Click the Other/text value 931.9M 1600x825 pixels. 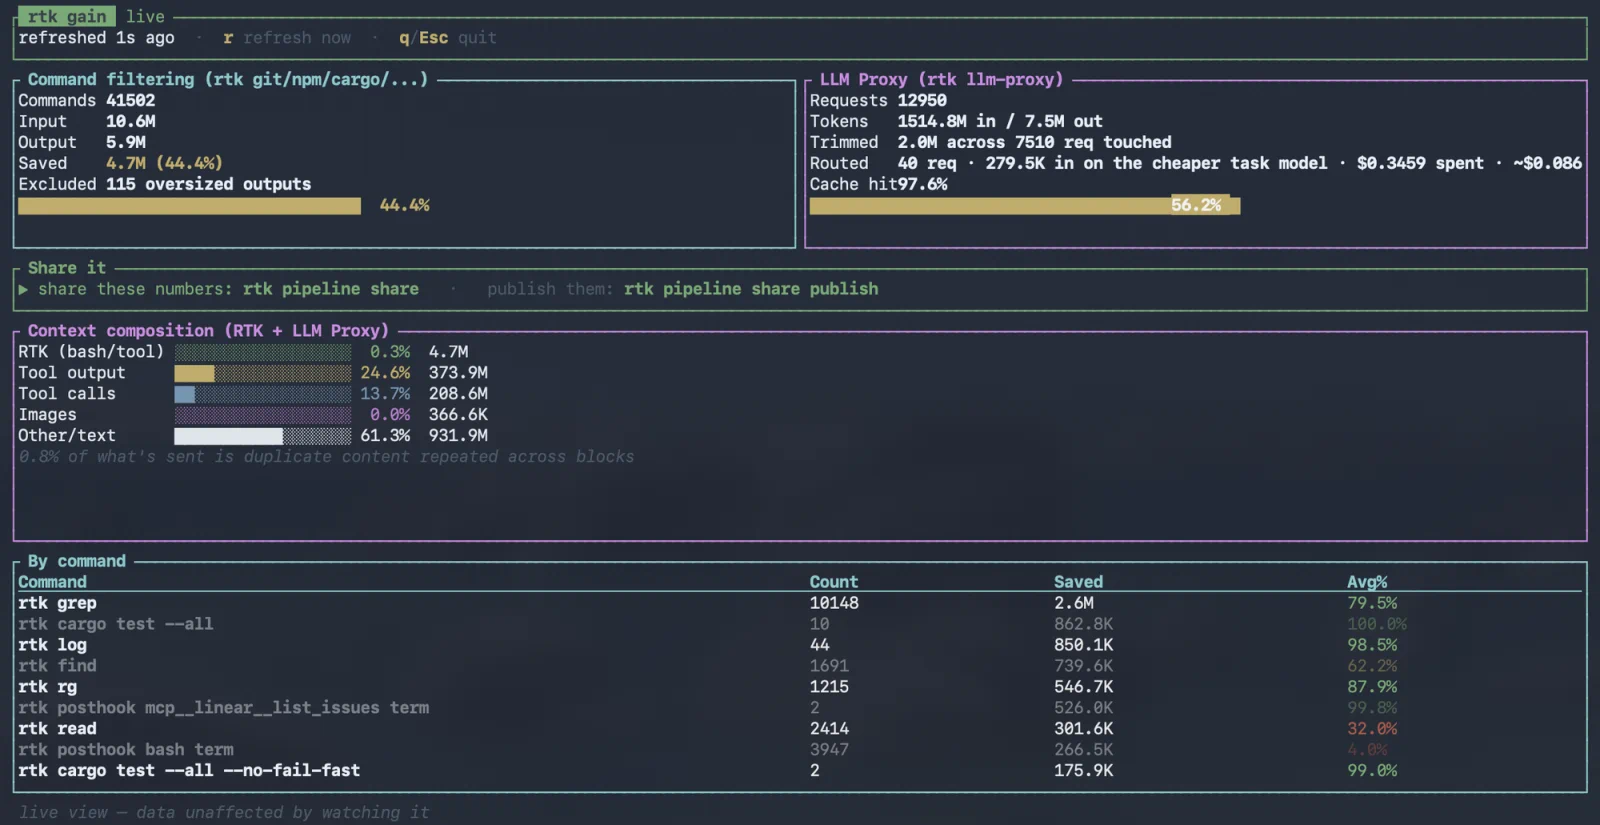(458, 436)
